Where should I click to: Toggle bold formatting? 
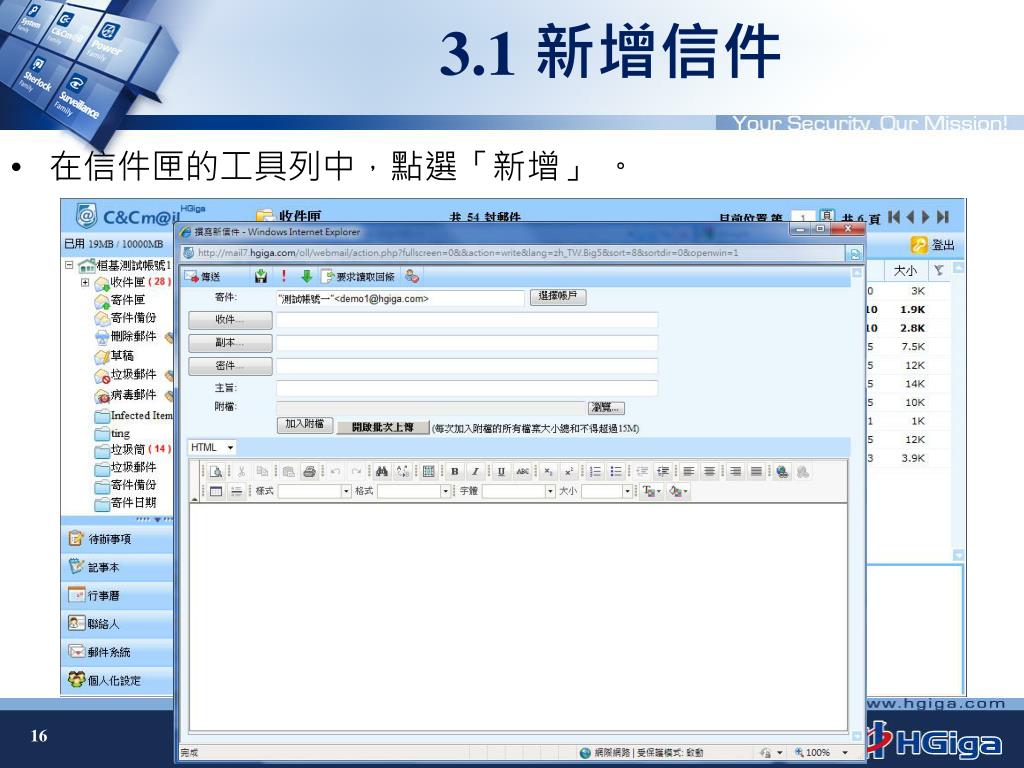pos(455,472)
